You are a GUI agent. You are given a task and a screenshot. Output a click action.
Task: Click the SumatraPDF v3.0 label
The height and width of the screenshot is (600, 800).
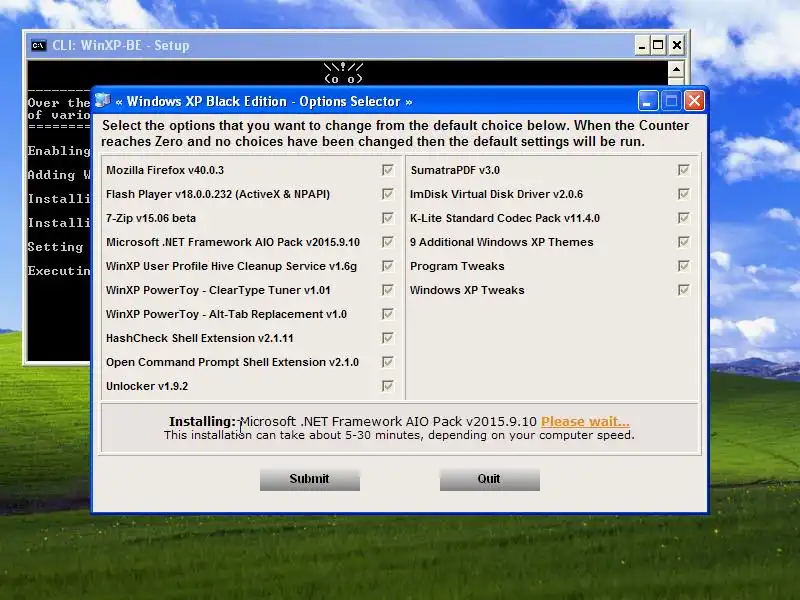click(455, 170)
